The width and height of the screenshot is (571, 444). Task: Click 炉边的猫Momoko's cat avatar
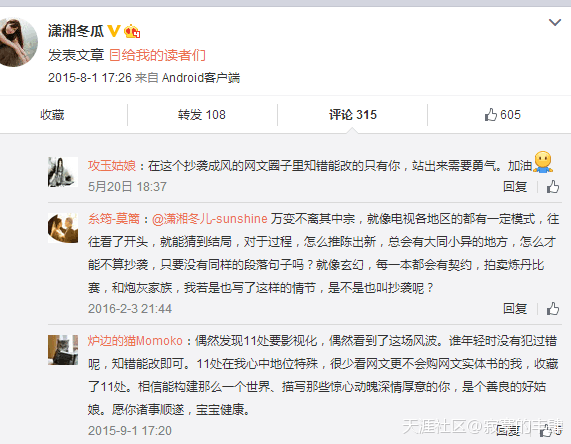tap(63, 350)
